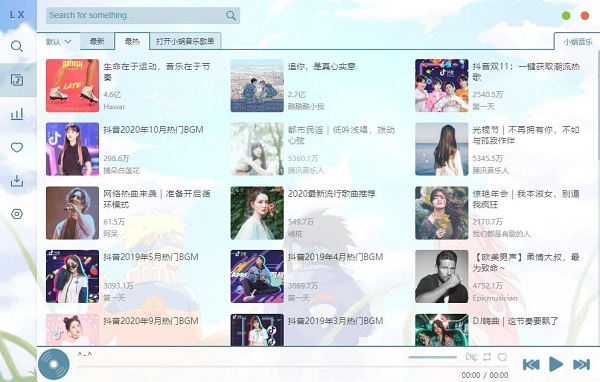Click author name Epicmusician
Viewport: 600px width, 382px height.
(495, 298)
